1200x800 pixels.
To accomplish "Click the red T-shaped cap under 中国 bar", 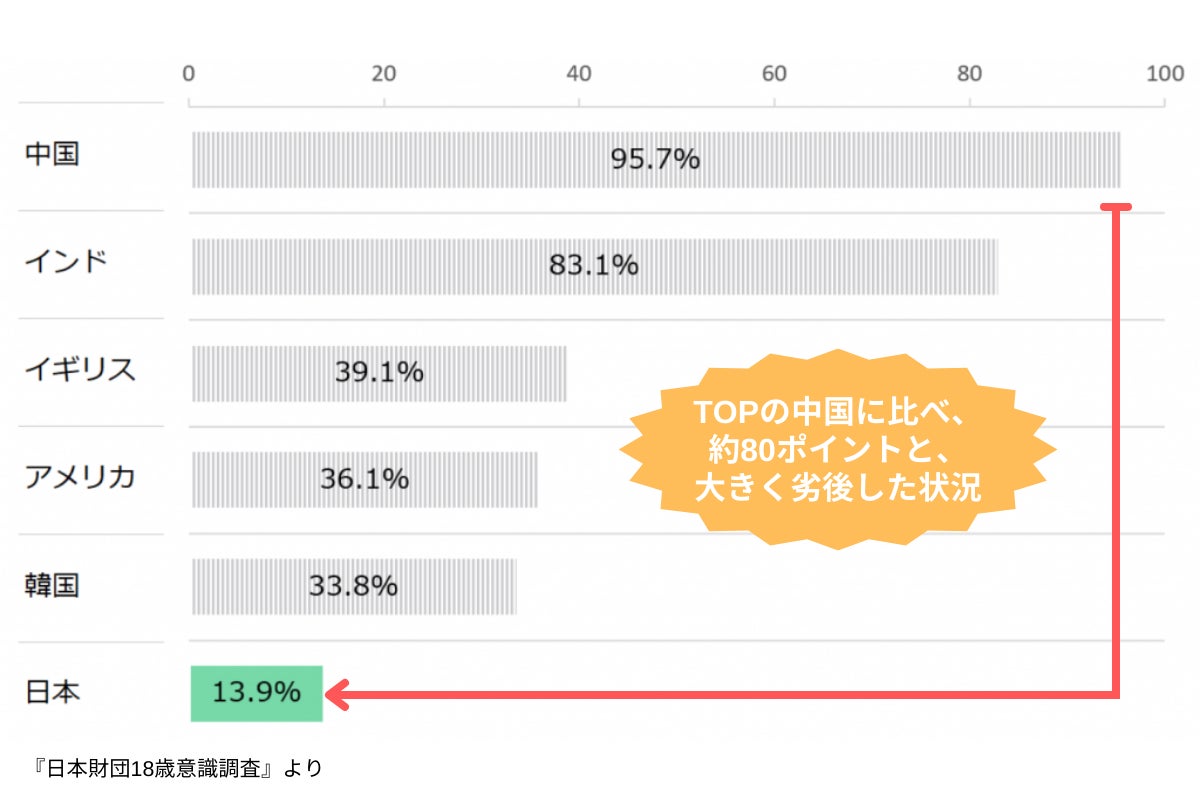I will pos(1115,207).
